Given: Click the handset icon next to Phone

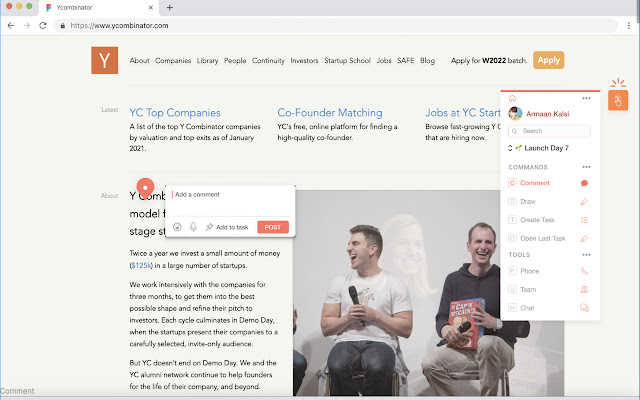Looking at the screenshot, I should [584, 271].
